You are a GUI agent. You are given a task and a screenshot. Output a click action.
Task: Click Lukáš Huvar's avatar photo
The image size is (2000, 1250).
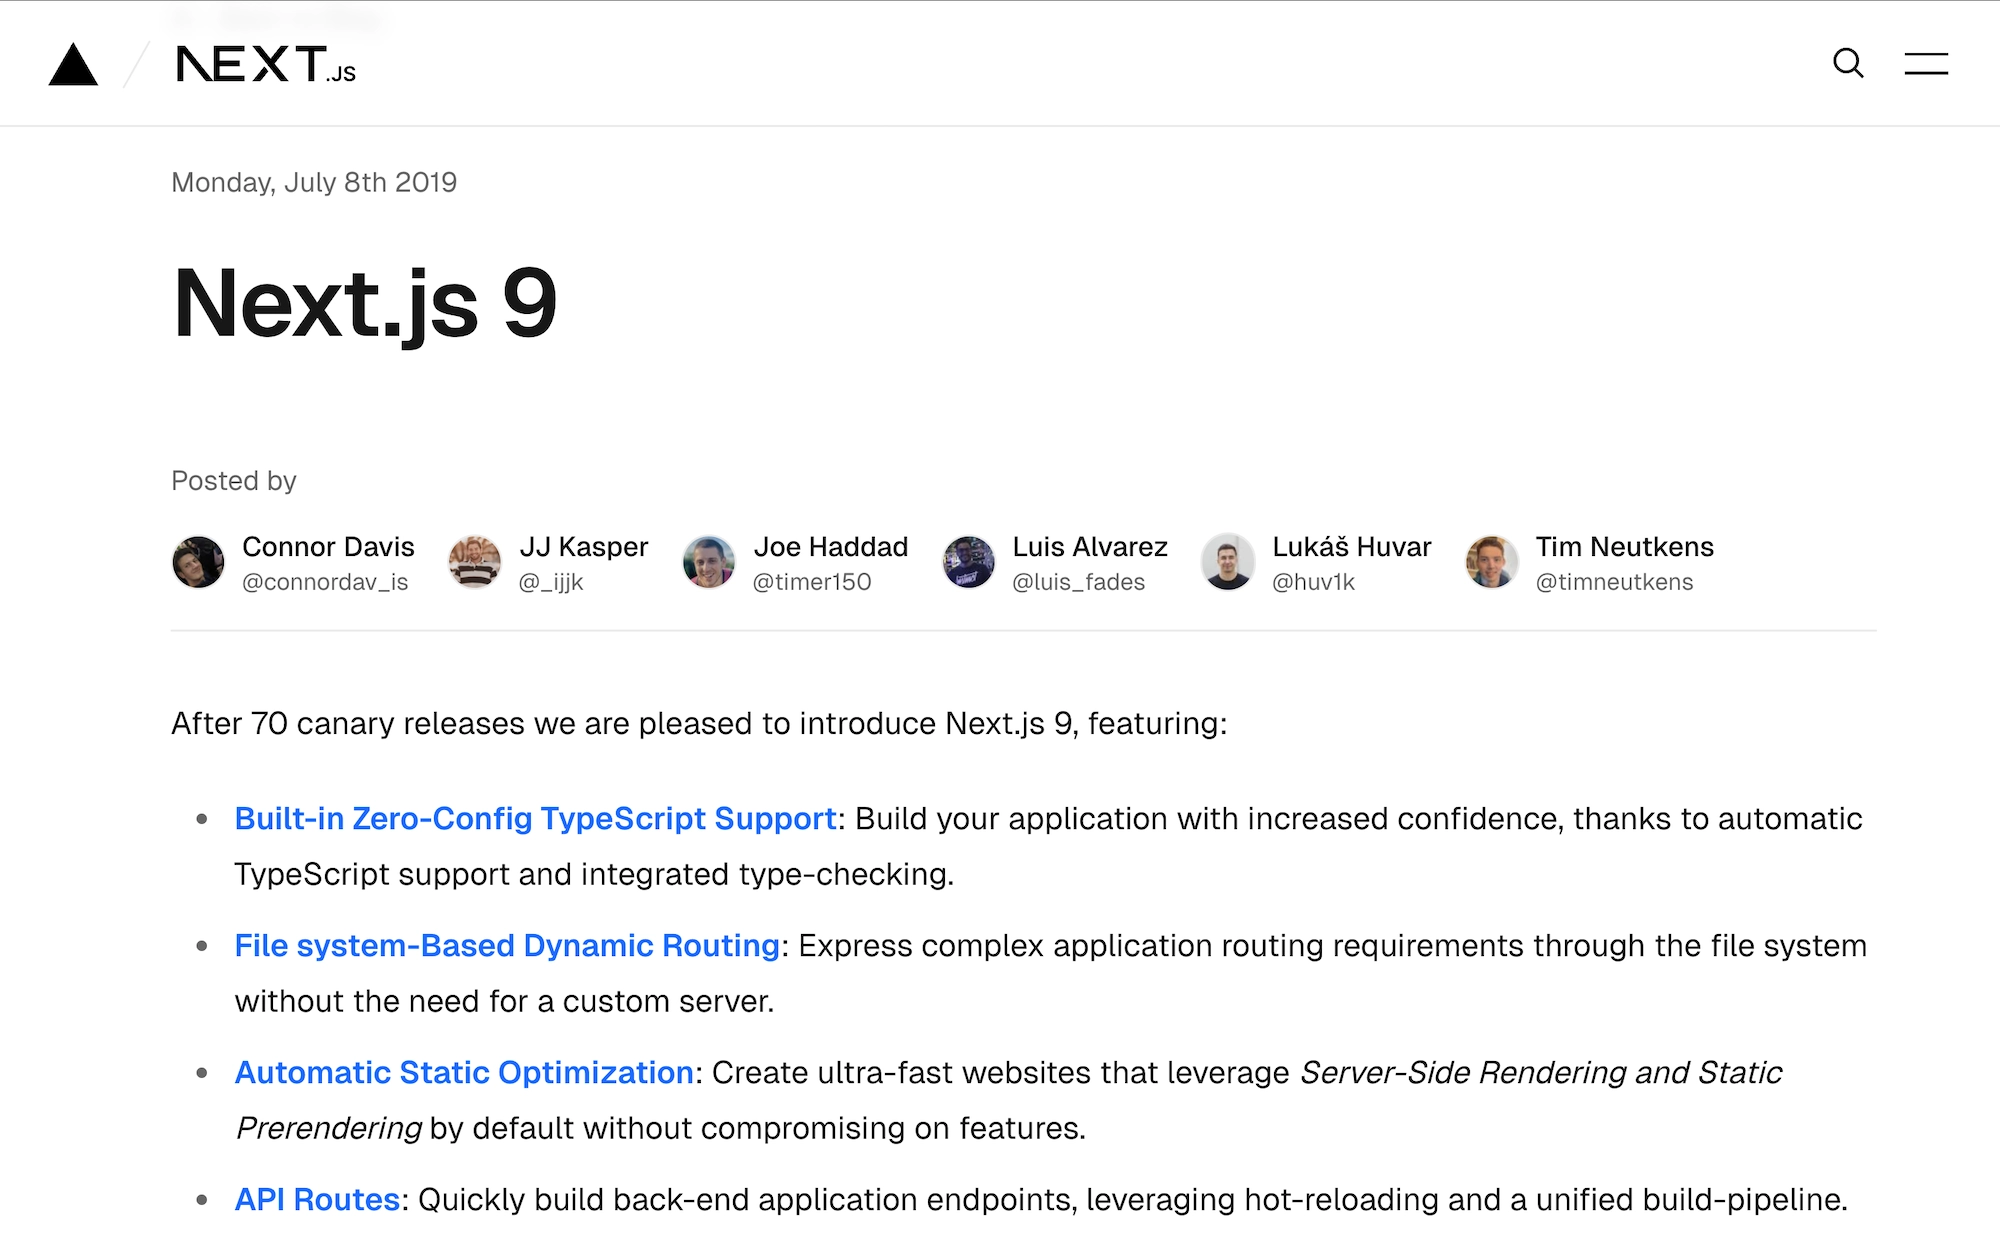click(1228, 562)
